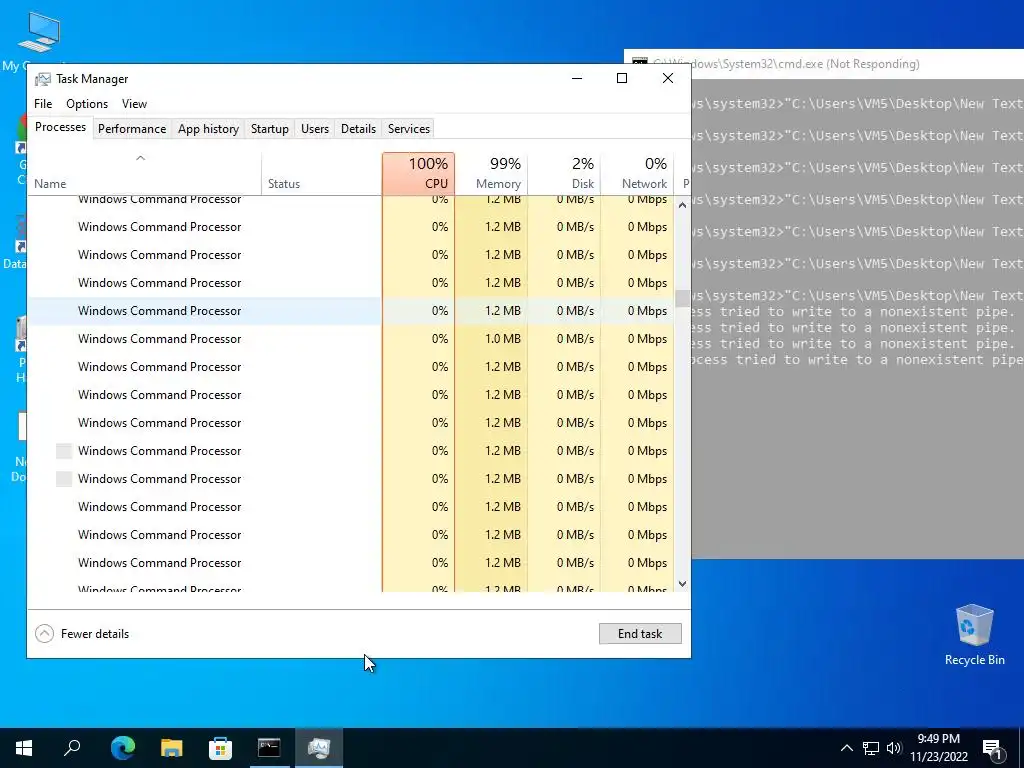Open File Explorer from taskbar

point(171,748)
